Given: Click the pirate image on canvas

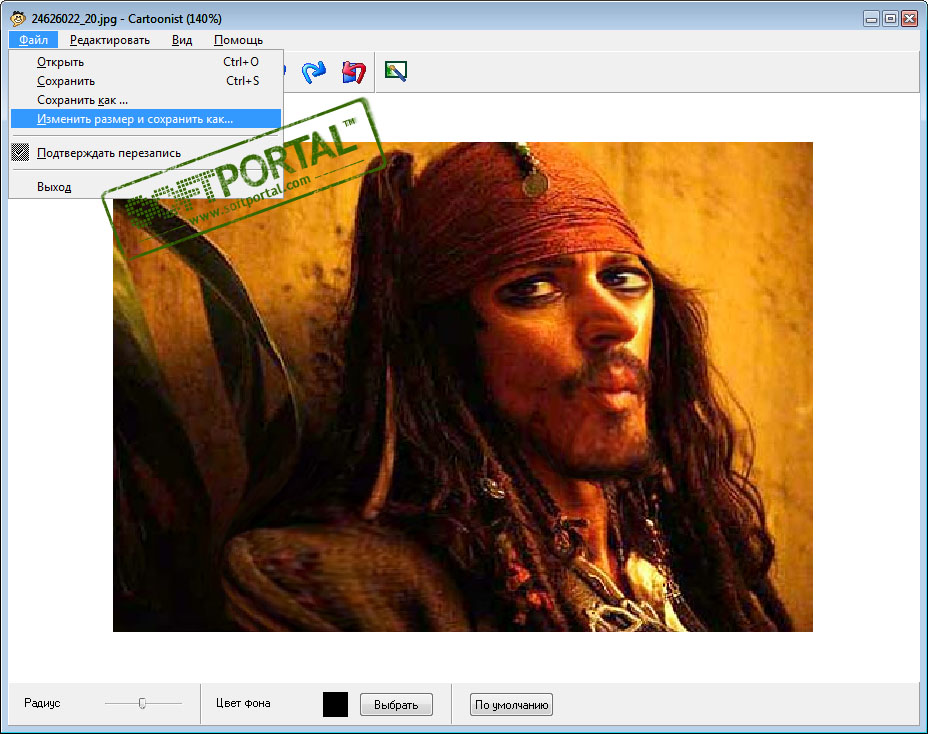Looking at the screenshot, I should tap(462, 386).
